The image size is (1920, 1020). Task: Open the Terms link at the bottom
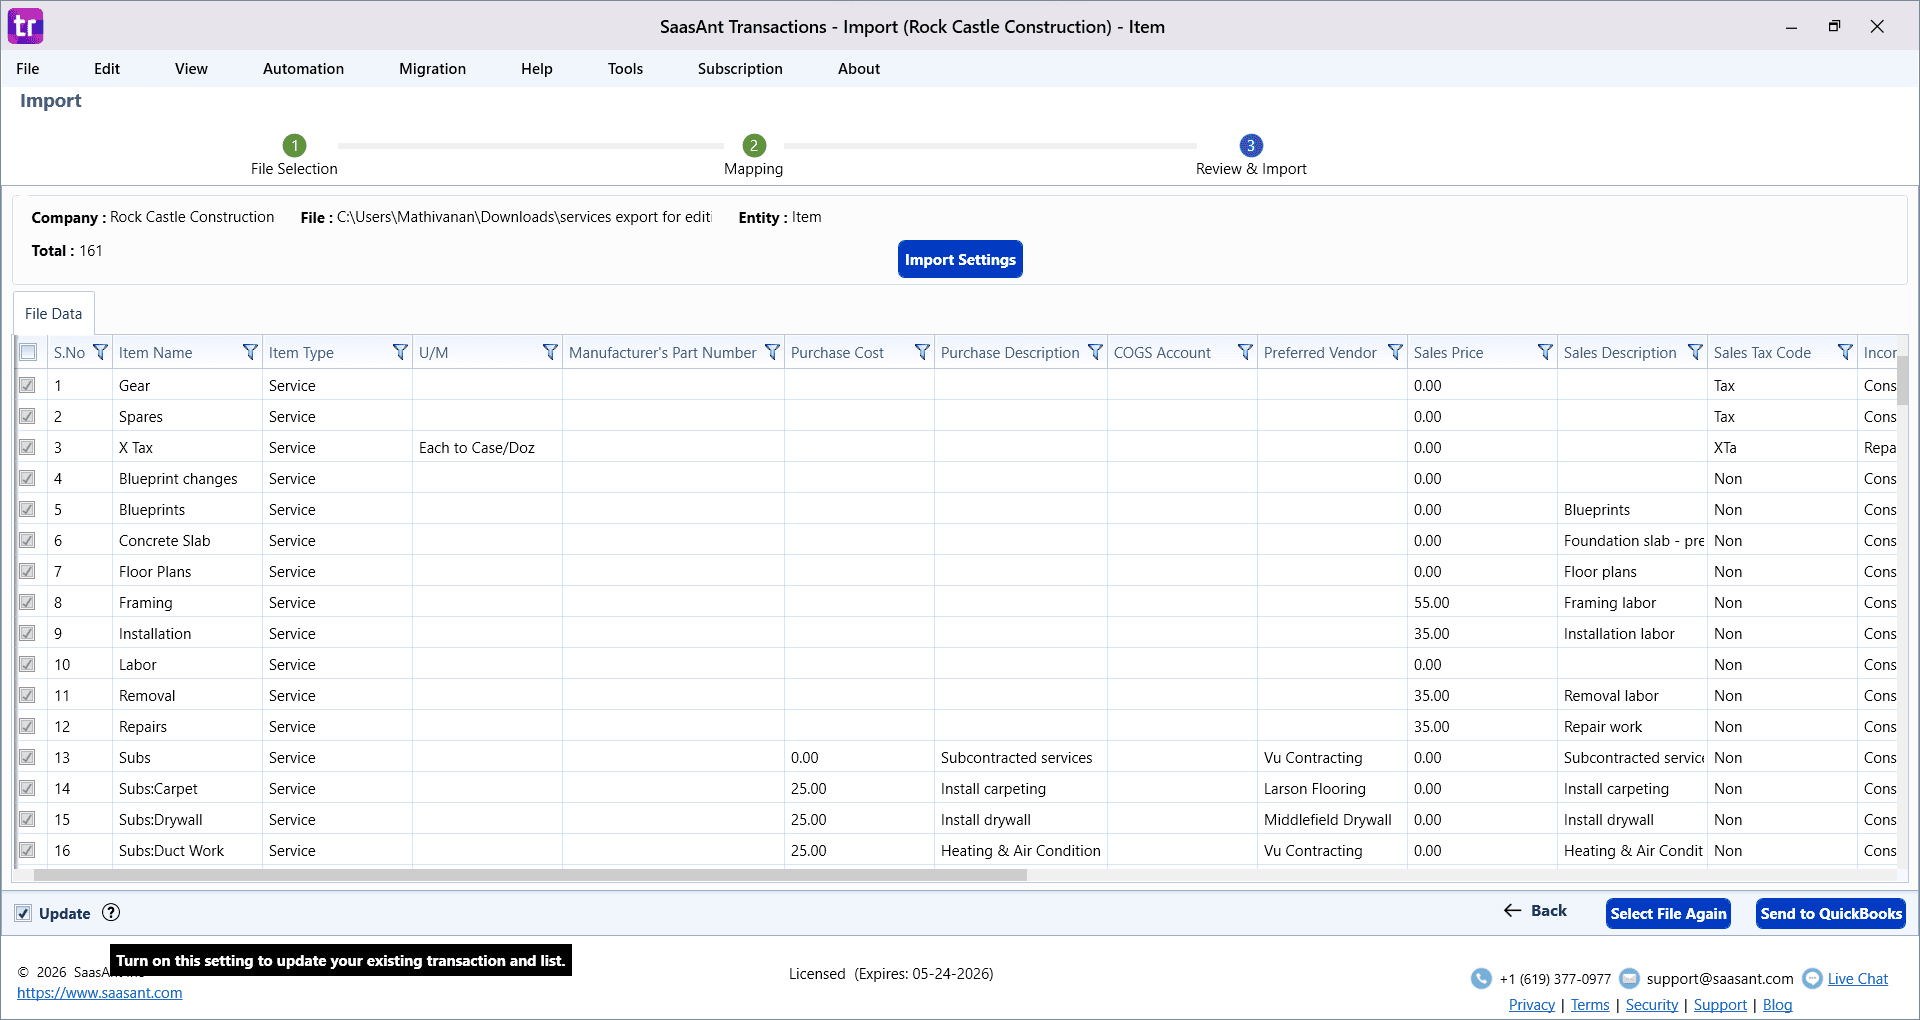(x=1589, y=1004)
